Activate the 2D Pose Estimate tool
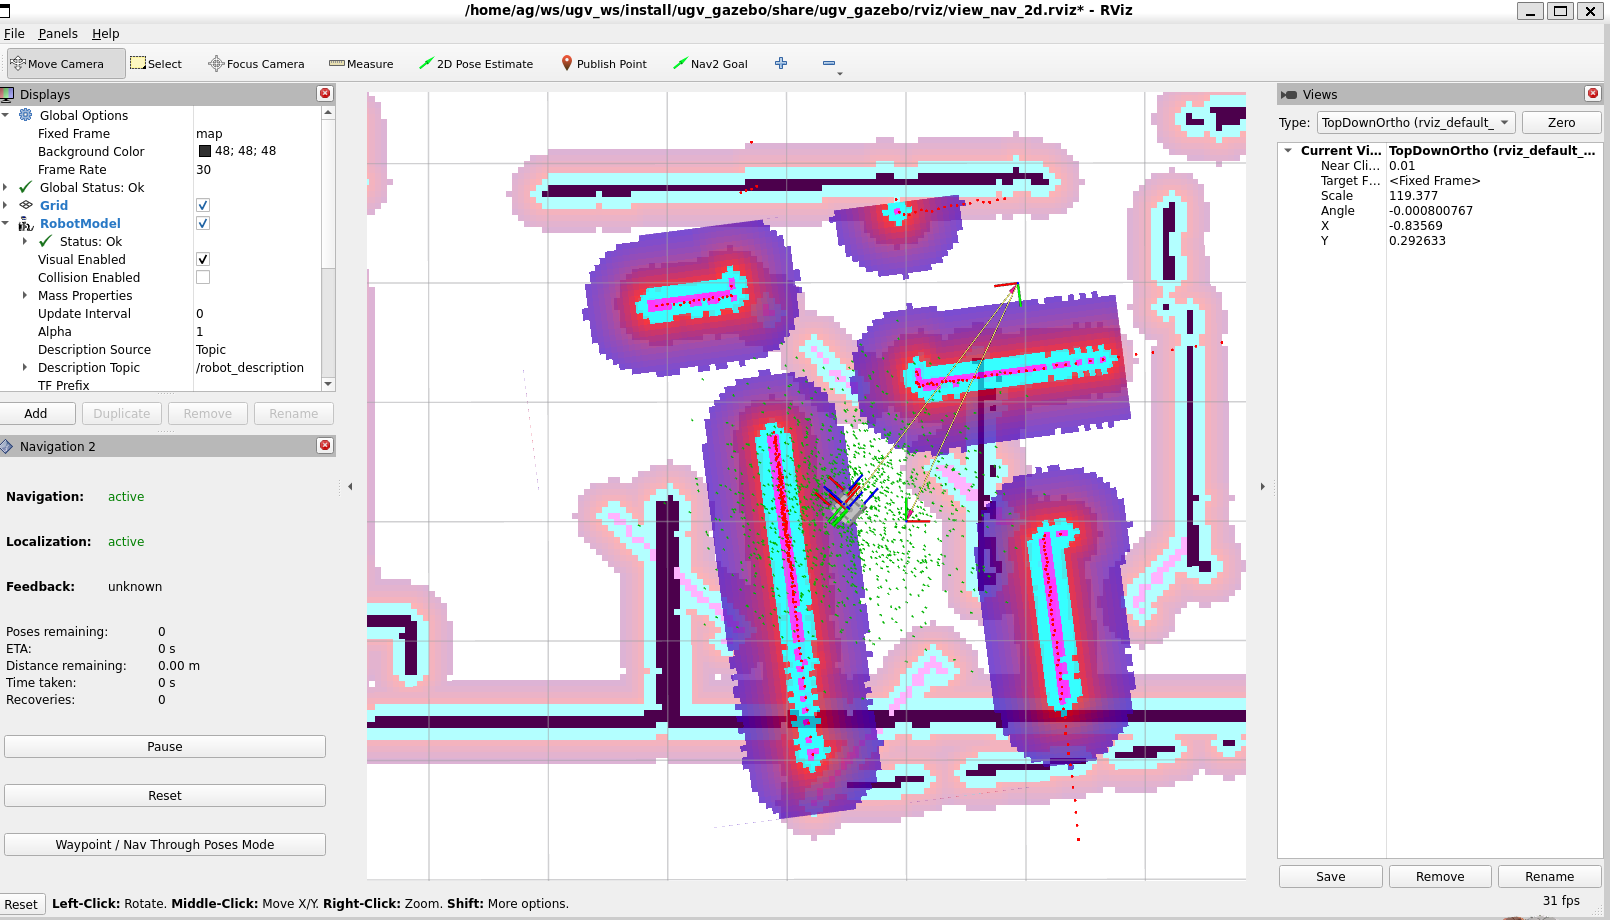 pos(476,63)
